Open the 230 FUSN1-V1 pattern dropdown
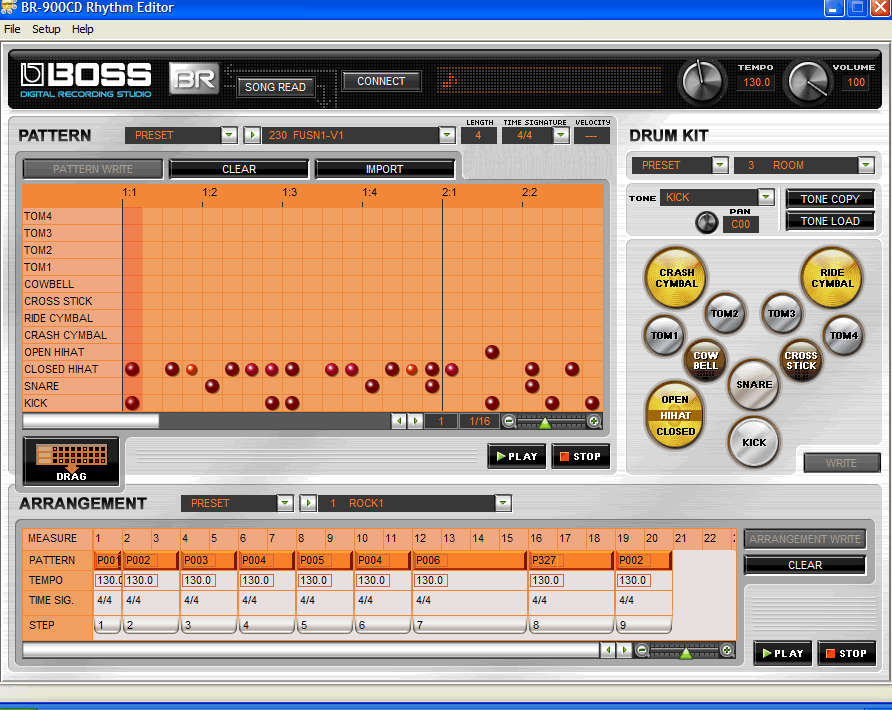 point(447,135)
